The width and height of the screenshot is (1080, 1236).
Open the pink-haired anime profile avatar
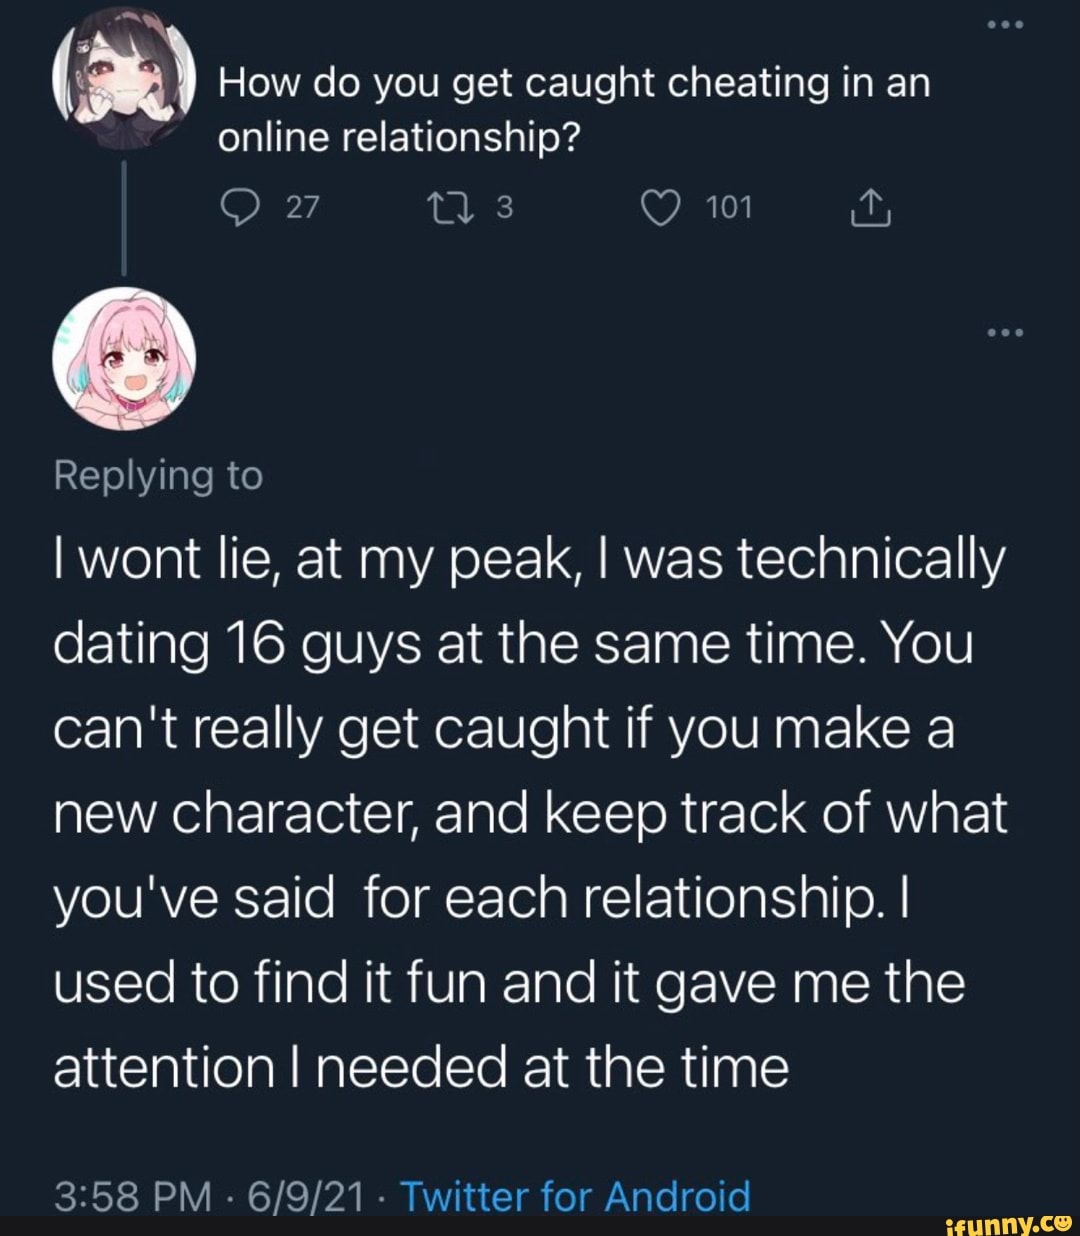124,358
